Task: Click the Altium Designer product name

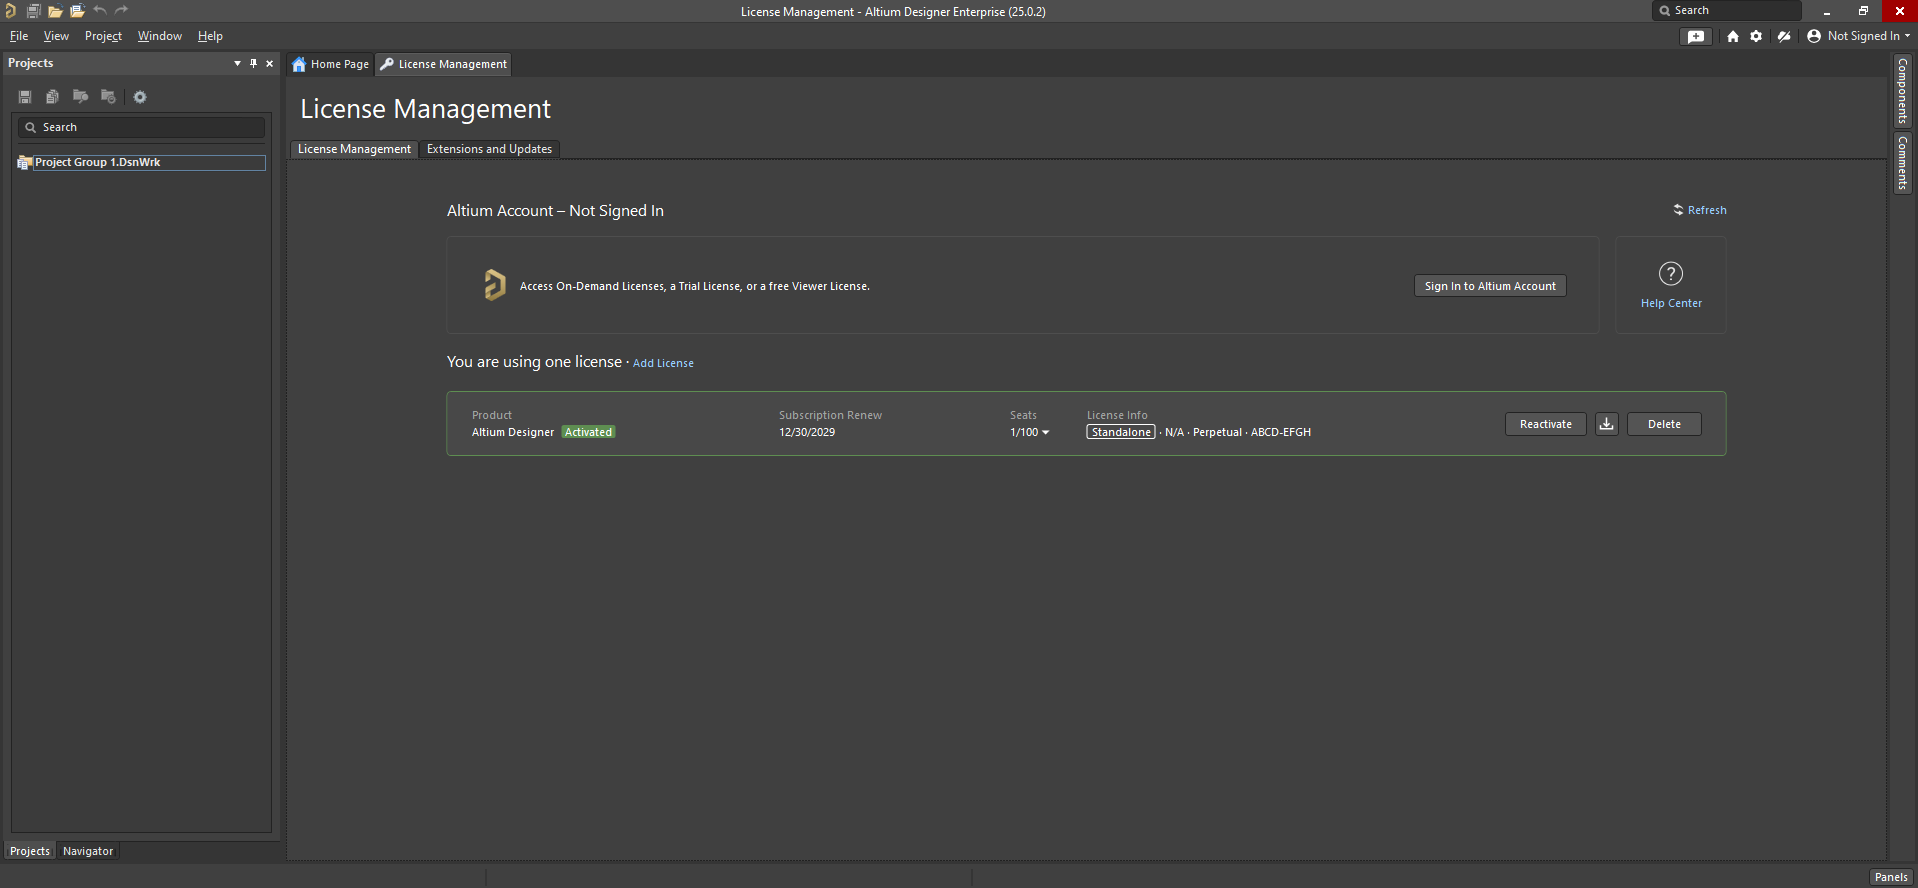Action: 513,432
